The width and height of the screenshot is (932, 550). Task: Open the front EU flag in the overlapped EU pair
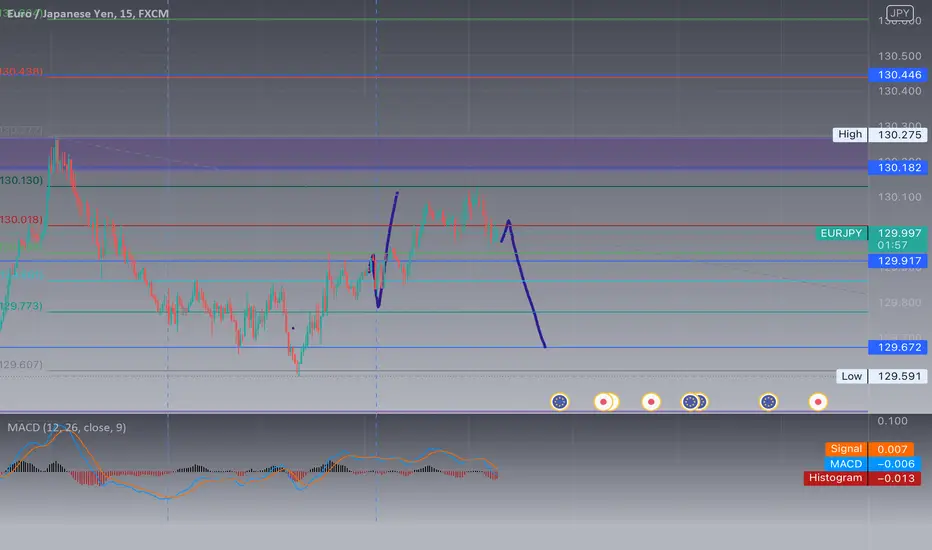tap(689, 402)
